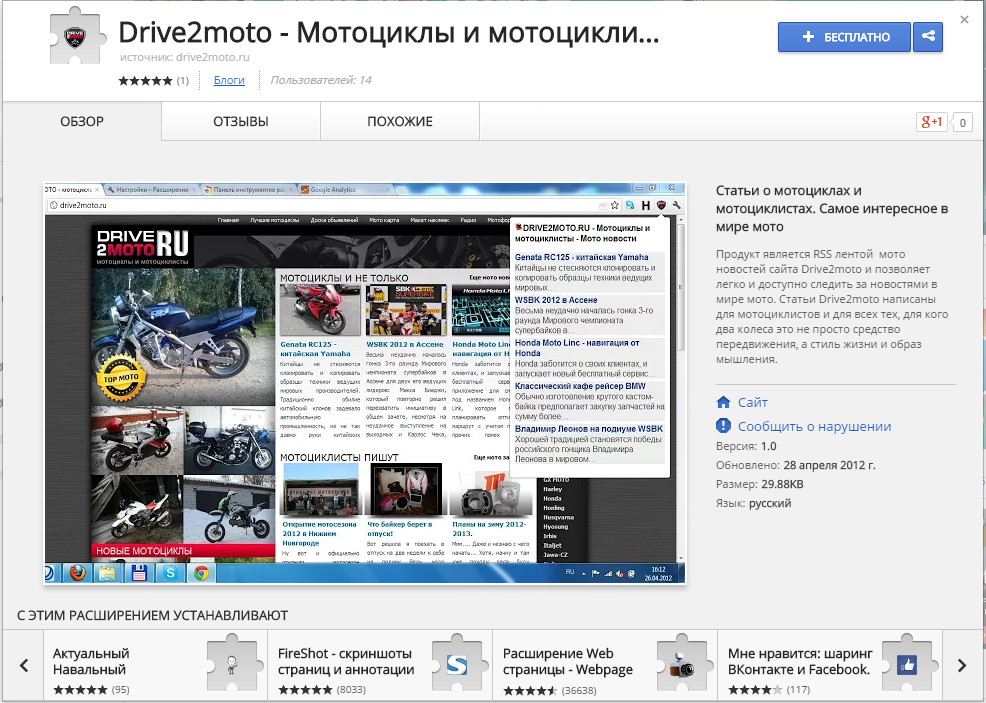Open the Блоги category link
Screen dimensions: 986x703
tap(229, 80)
